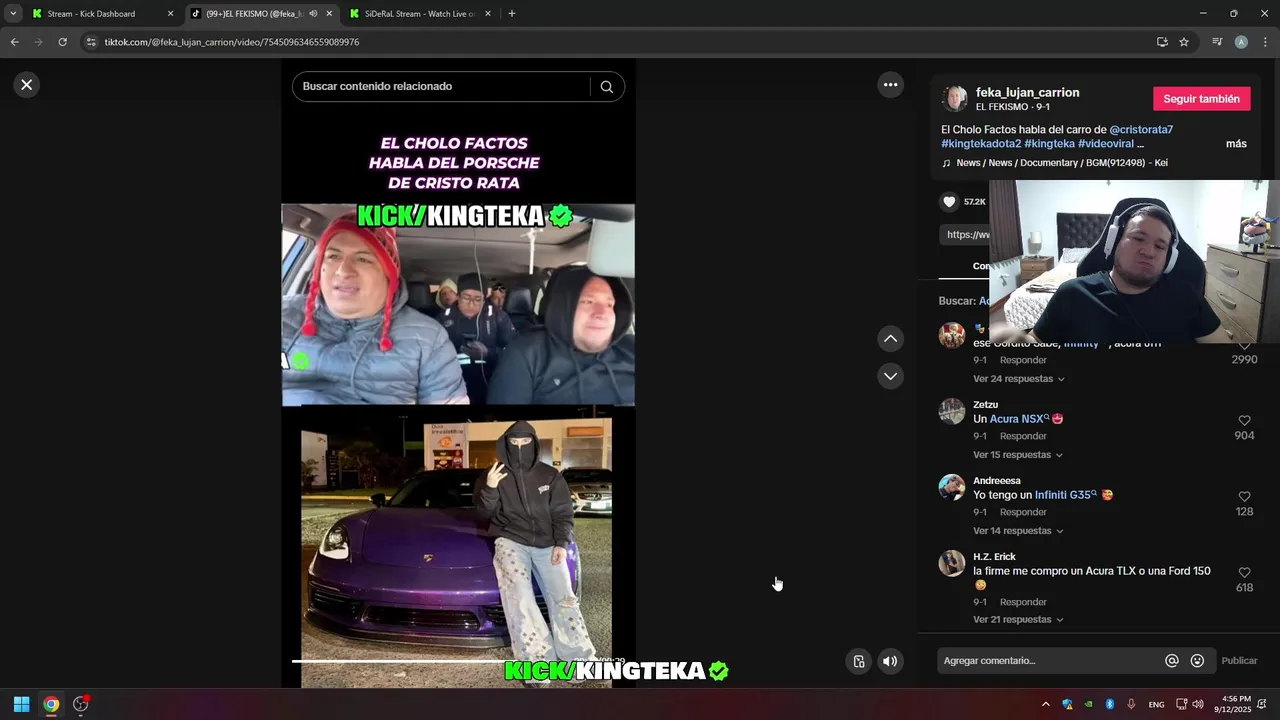Open the Windows Start menu
Image resolution: width=1280 pixels, height=720 pixels.
[21, 704]
